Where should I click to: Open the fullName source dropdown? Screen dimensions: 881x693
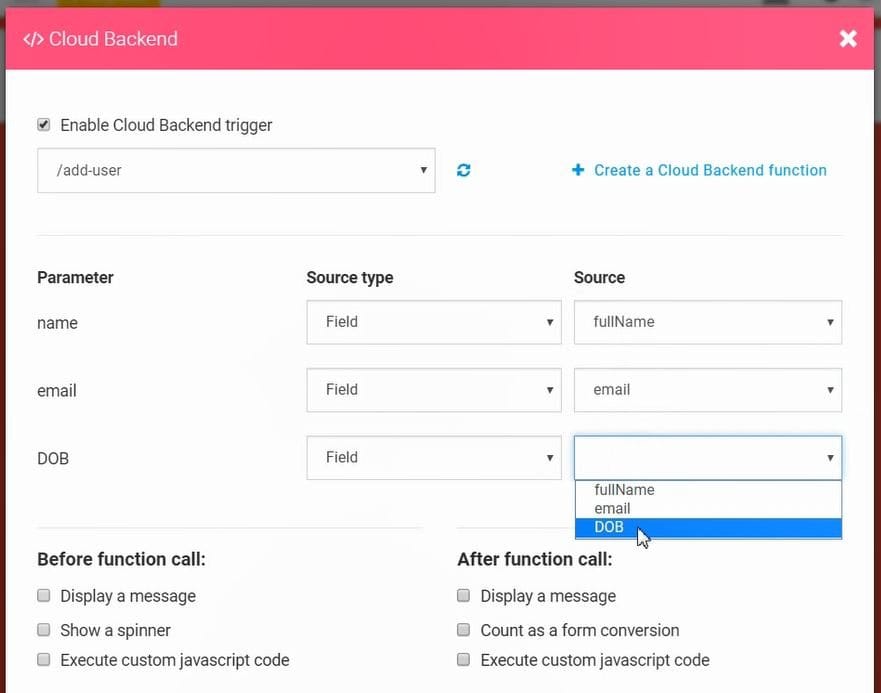tap(707, 322)
